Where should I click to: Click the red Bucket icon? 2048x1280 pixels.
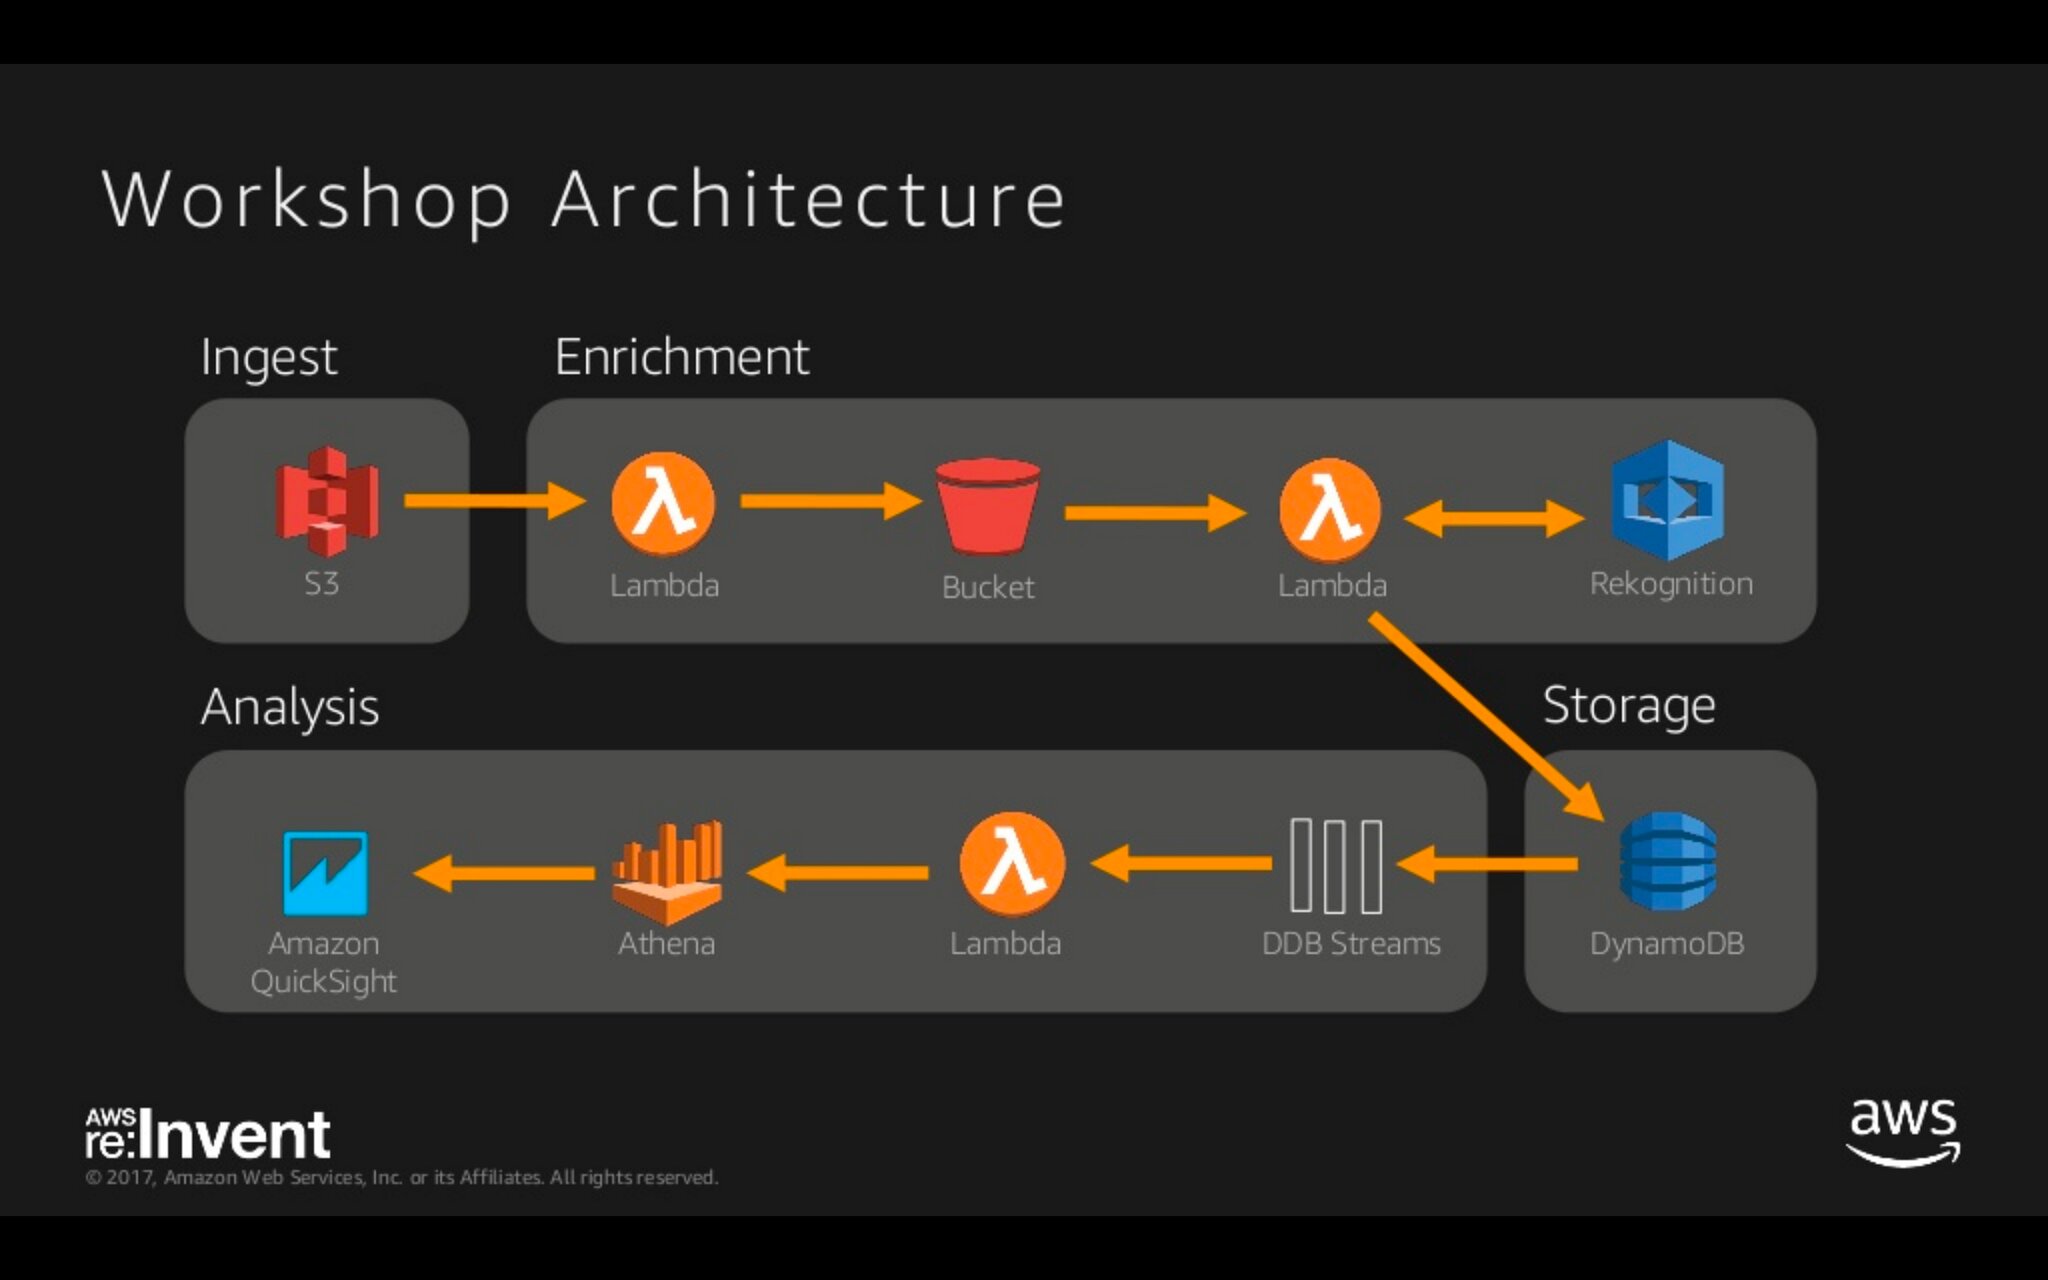tap(988, 506)
